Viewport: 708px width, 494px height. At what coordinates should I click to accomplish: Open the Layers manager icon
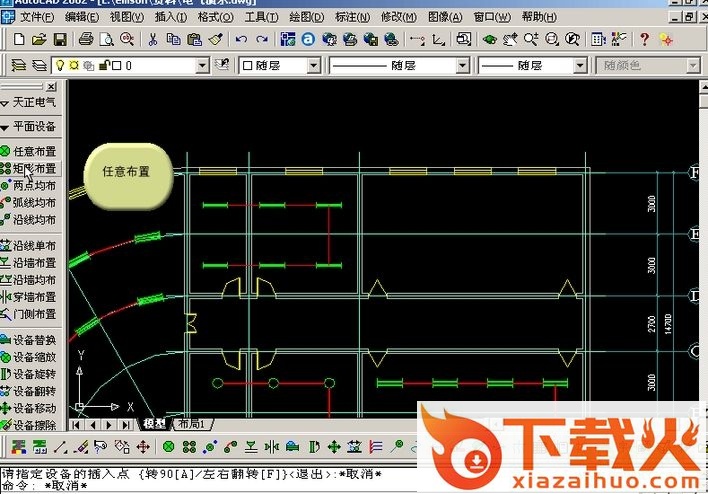pyautogui.click(x=19, y=65)
